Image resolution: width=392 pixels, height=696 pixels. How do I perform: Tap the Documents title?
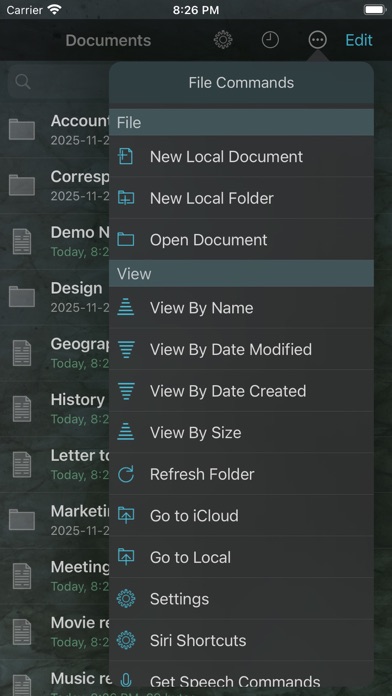point(108,40)
